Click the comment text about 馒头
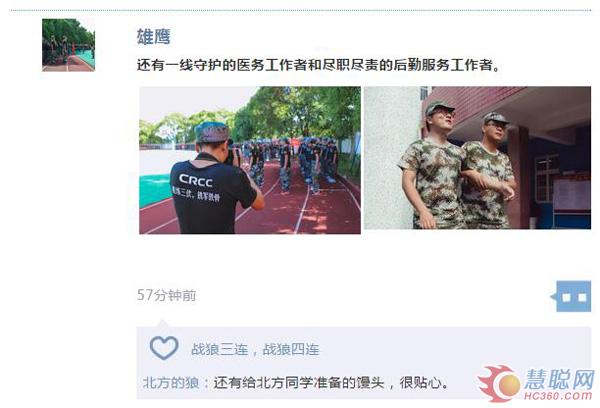This screenshot has height=408, width=600. tap(331, 383)
